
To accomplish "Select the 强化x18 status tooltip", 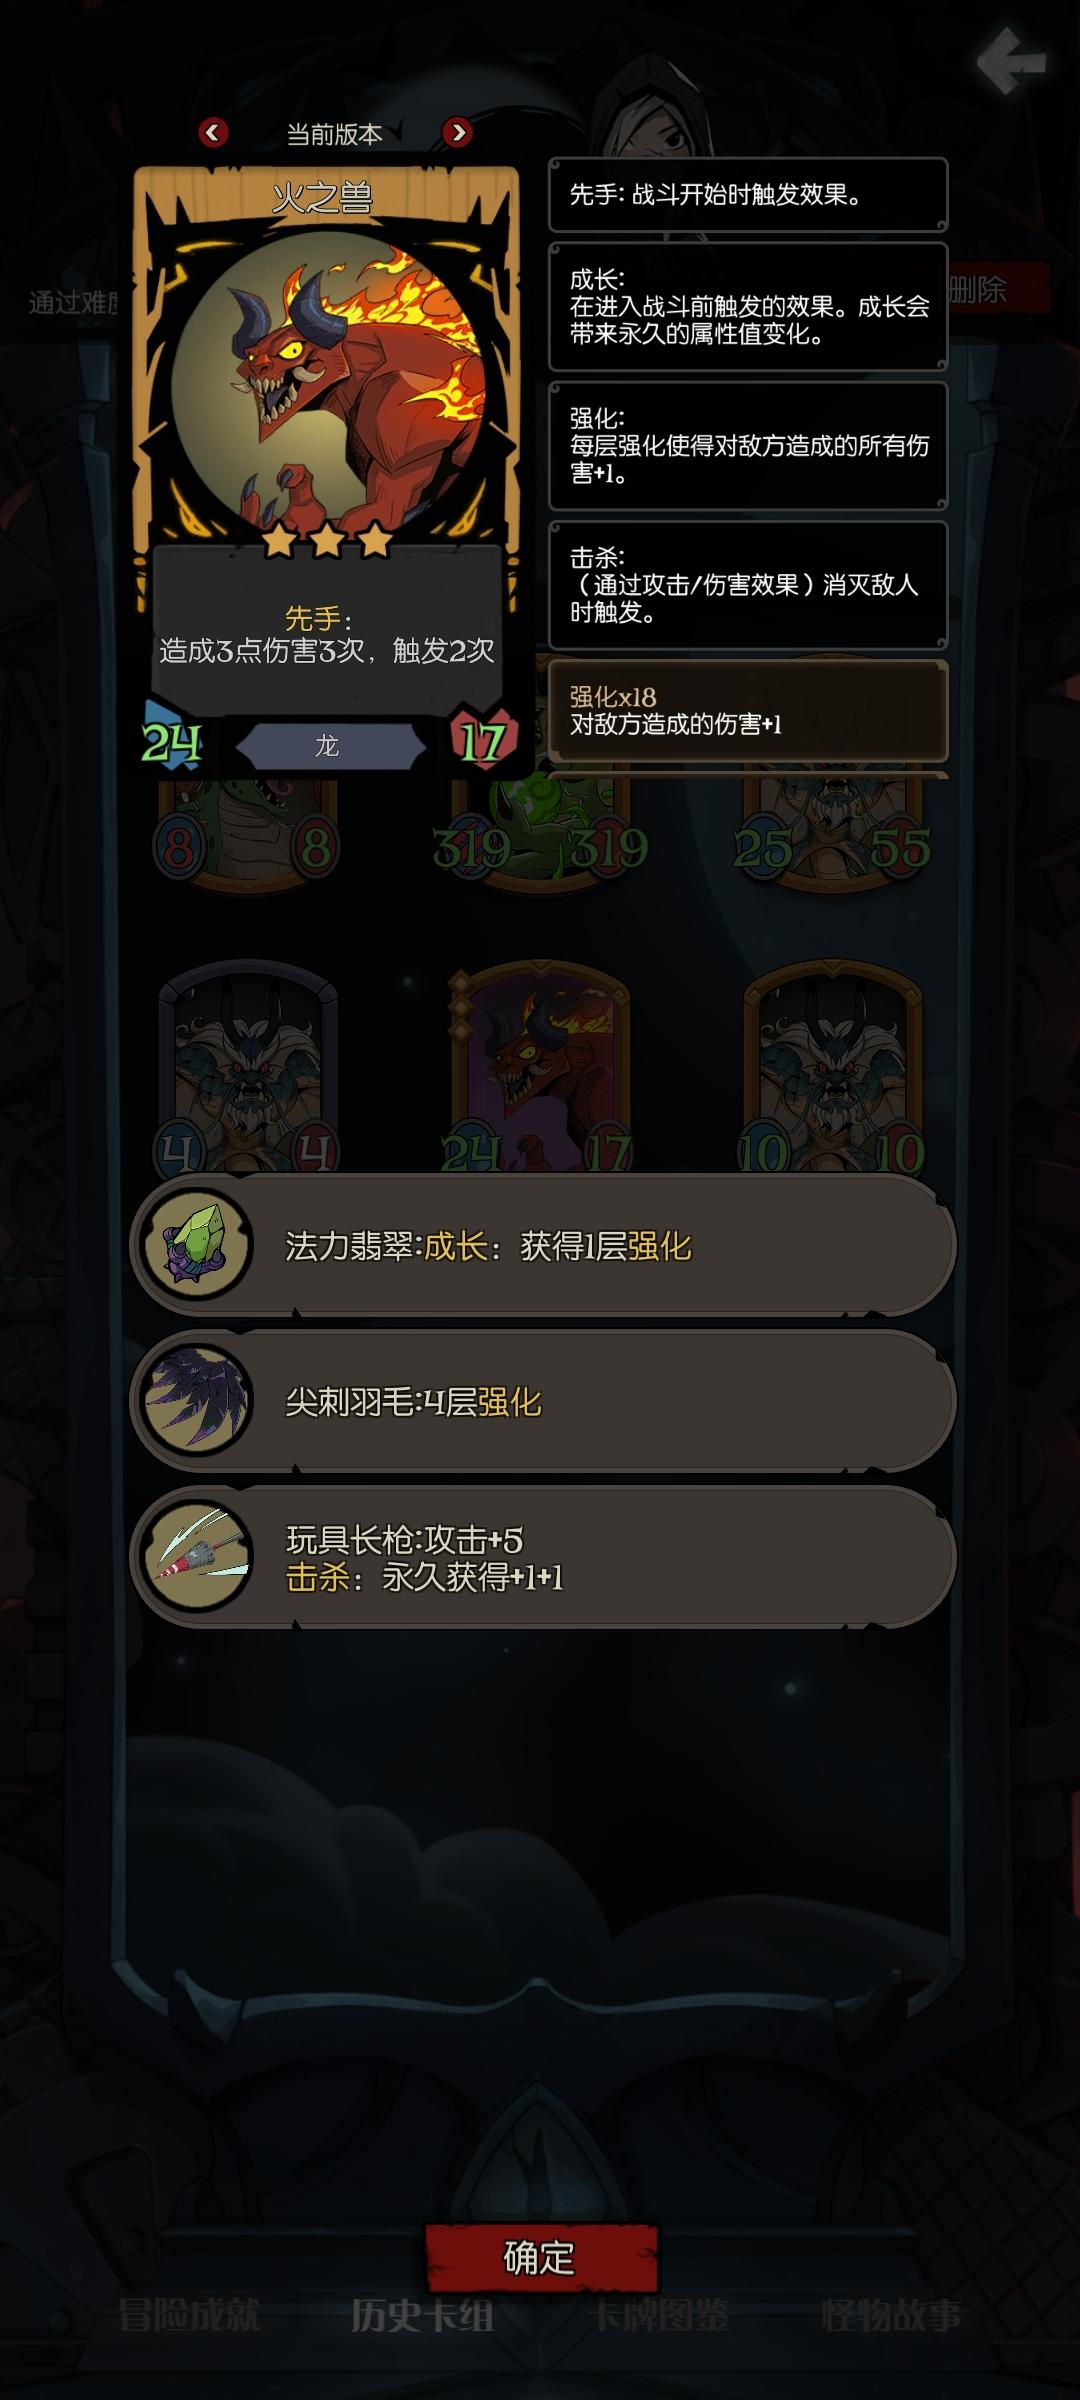I will coord(748,710).
